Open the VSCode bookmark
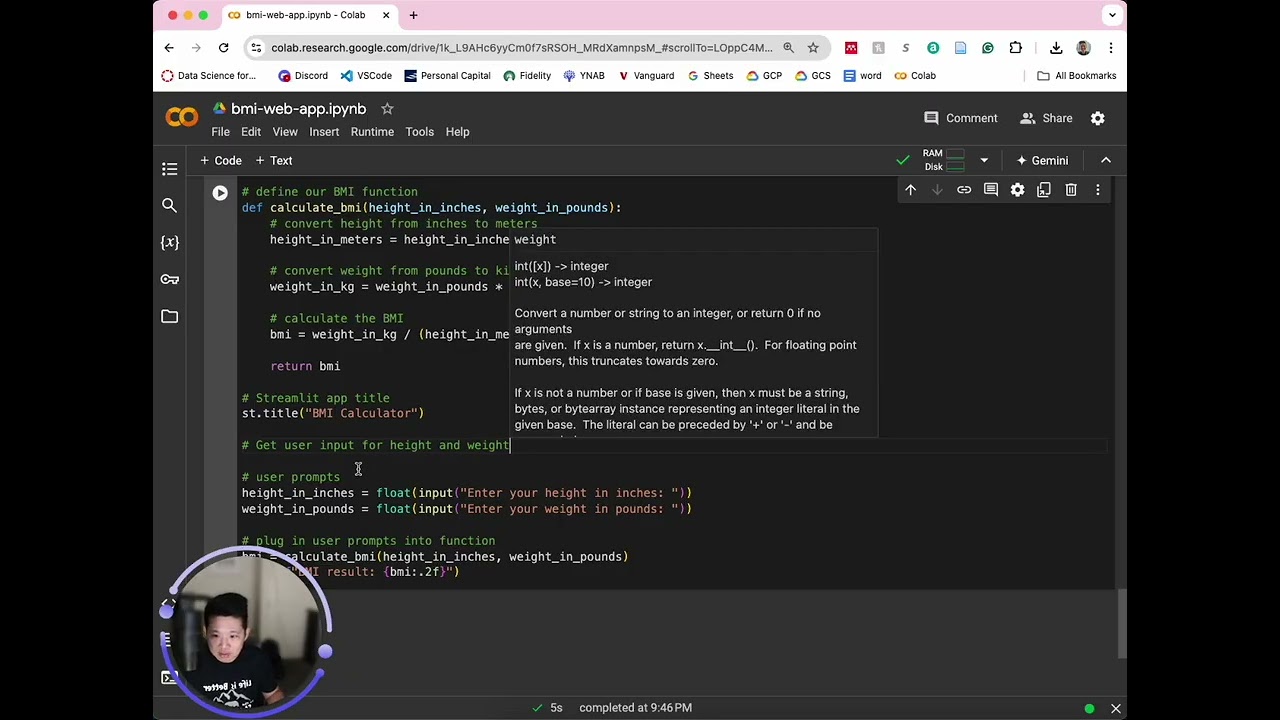Screen dimensions: 1280x720 pyautogui.click(x=366, y=75)
